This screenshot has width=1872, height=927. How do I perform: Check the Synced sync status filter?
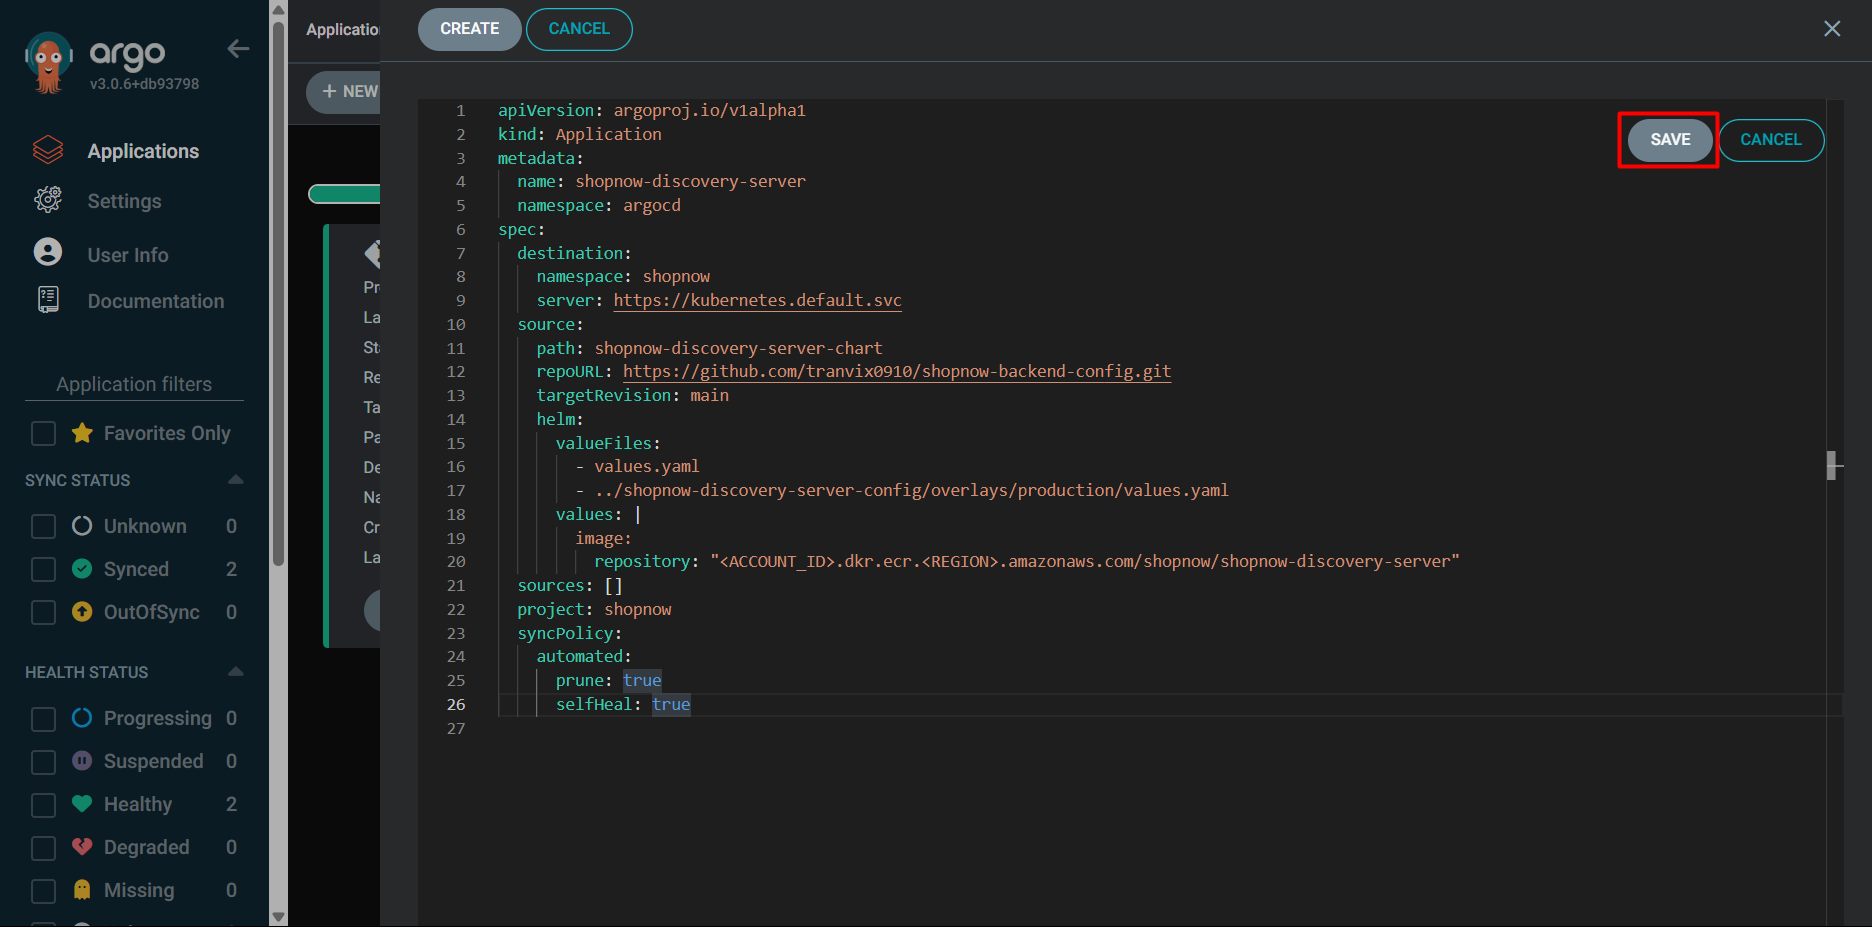(x=43, y=569)
